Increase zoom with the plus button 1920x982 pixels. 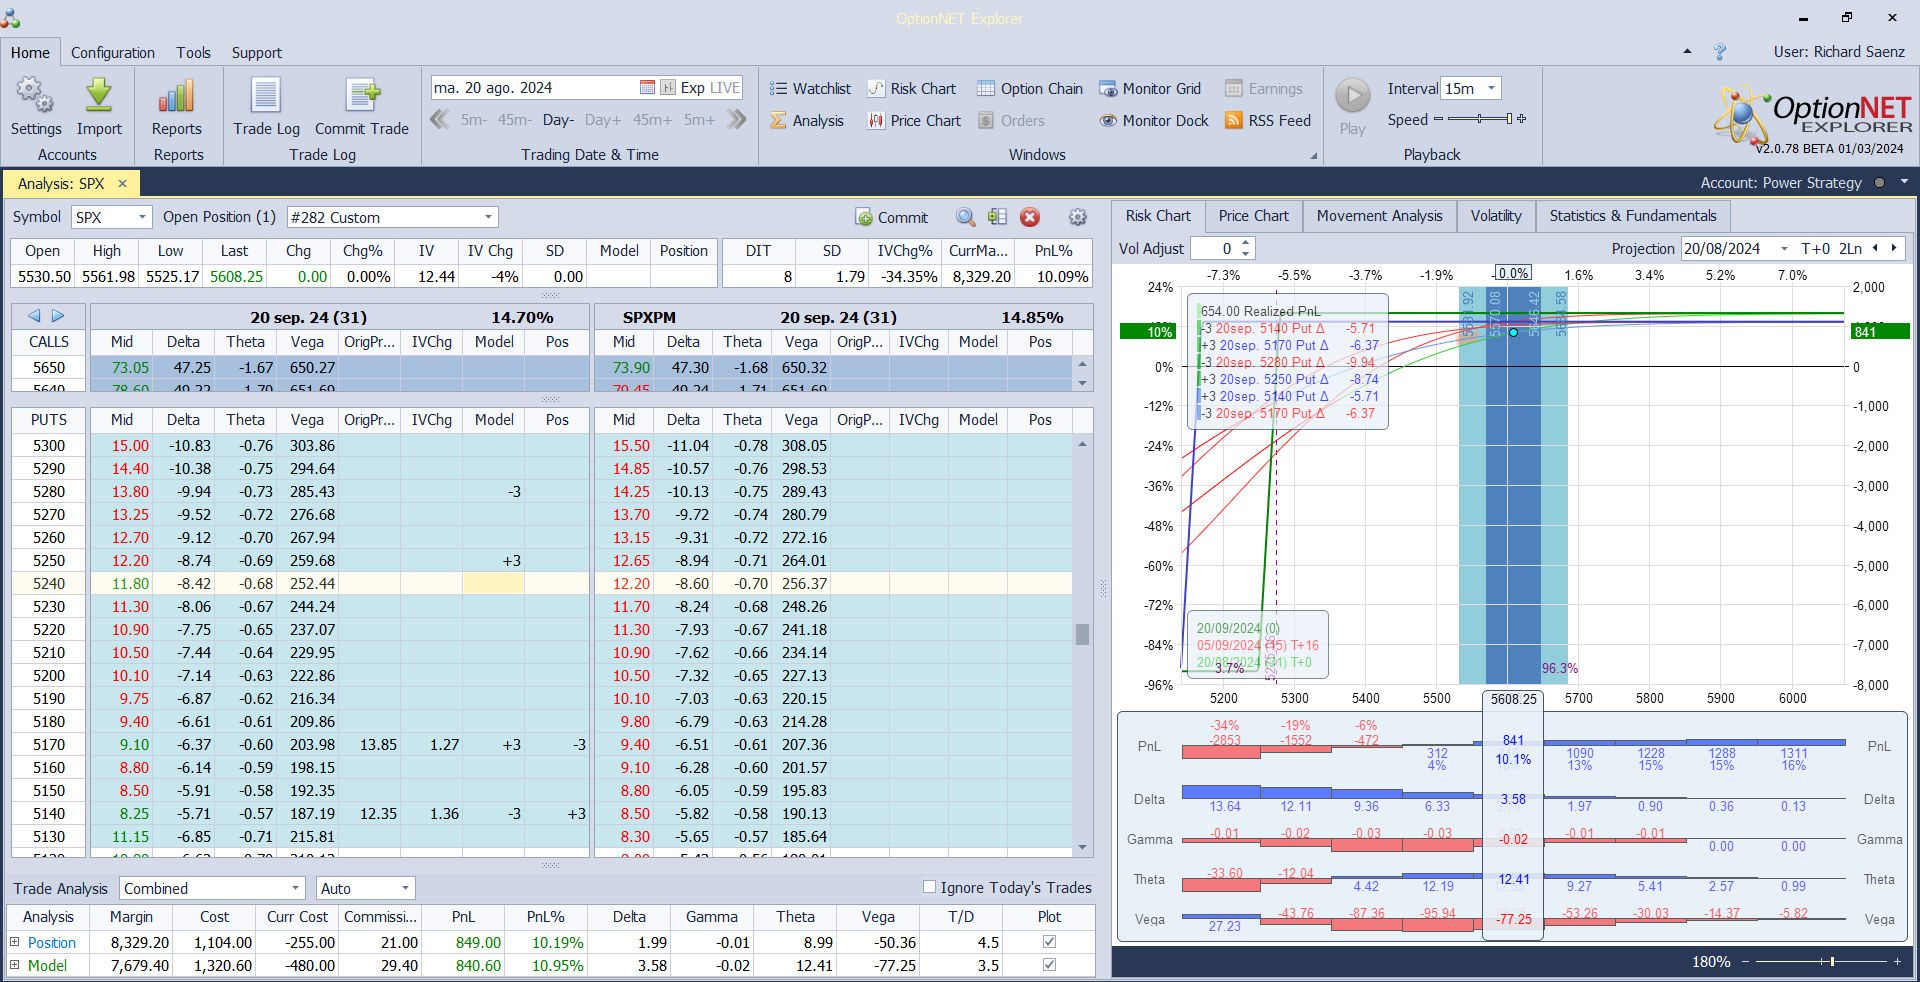coord(1897,961)
